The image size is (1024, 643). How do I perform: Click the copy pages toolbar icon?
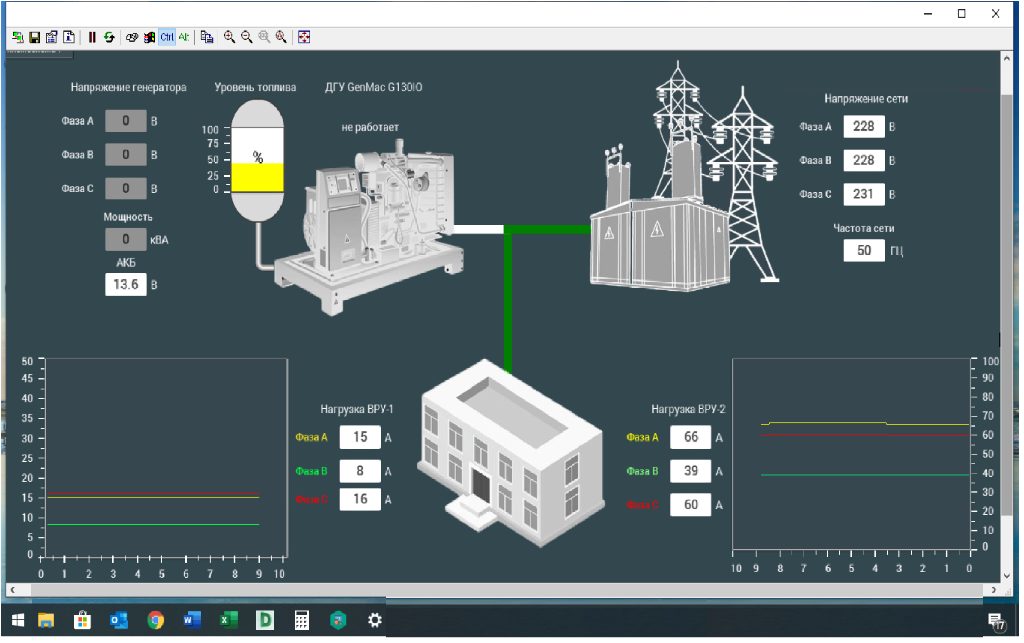207,37
